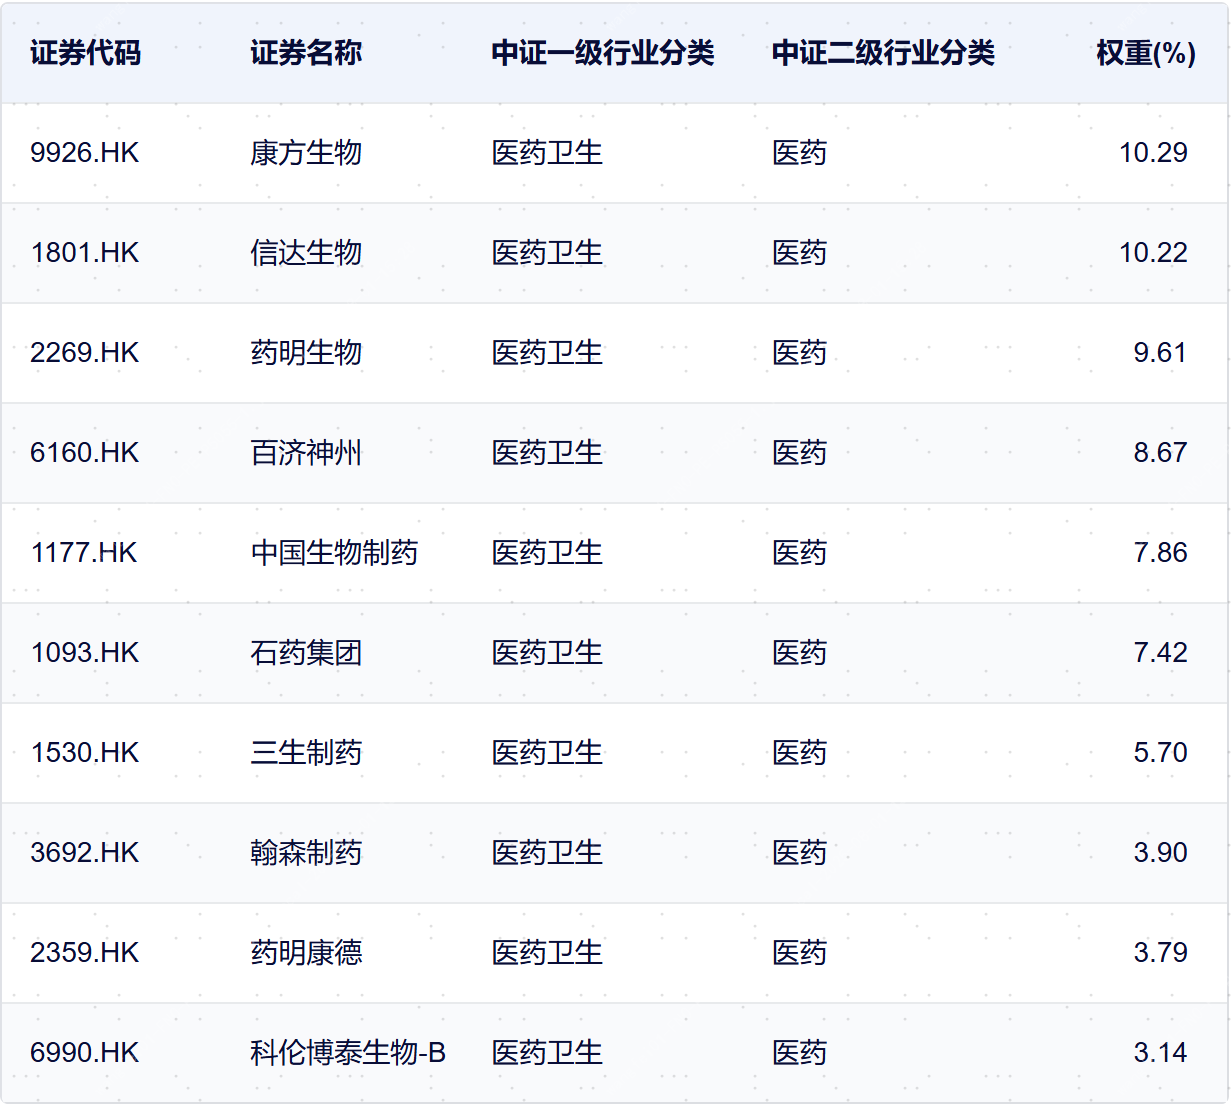Click weight value 3.90
Viewport: 1231px width, 1106px height.
(1160, 853)
